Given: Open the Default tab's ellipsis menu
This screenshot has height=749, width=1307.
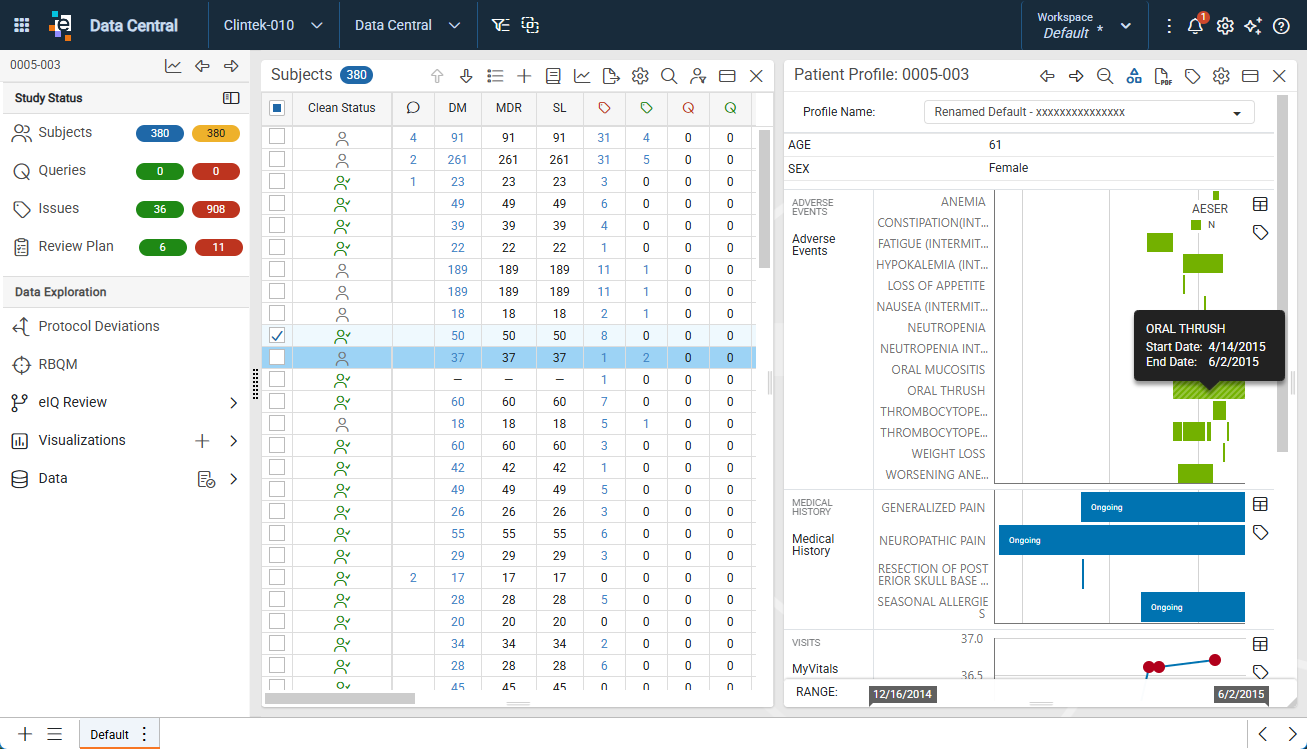Looking at the screenshot, I should 144,734.
